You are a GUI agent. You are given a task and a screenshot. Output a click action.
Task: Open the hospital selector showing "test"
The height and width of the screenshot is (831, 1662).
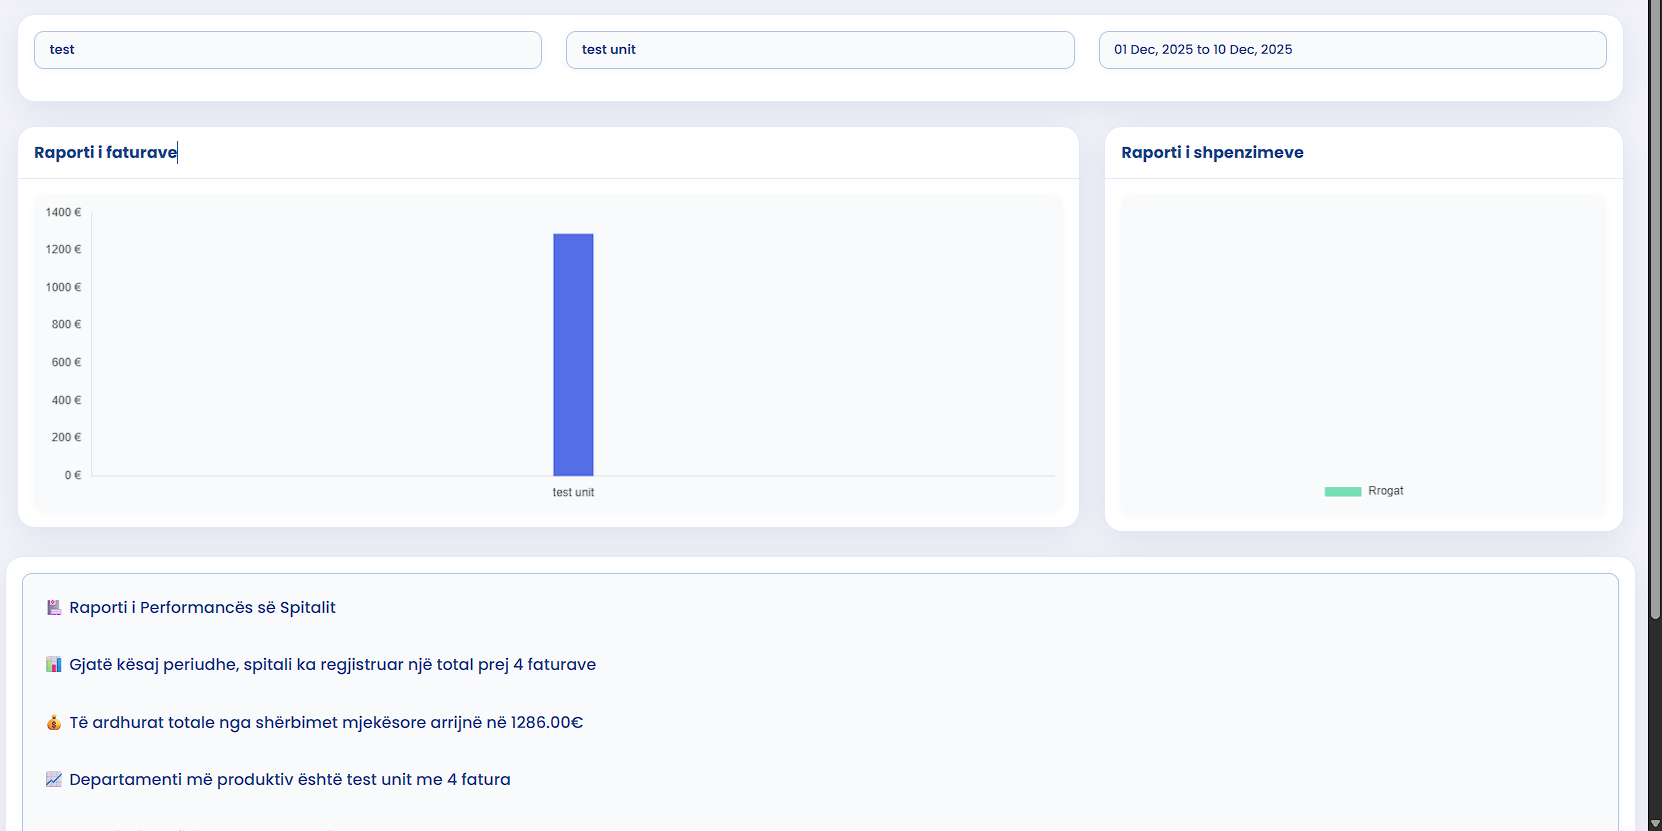coord(288,50)
